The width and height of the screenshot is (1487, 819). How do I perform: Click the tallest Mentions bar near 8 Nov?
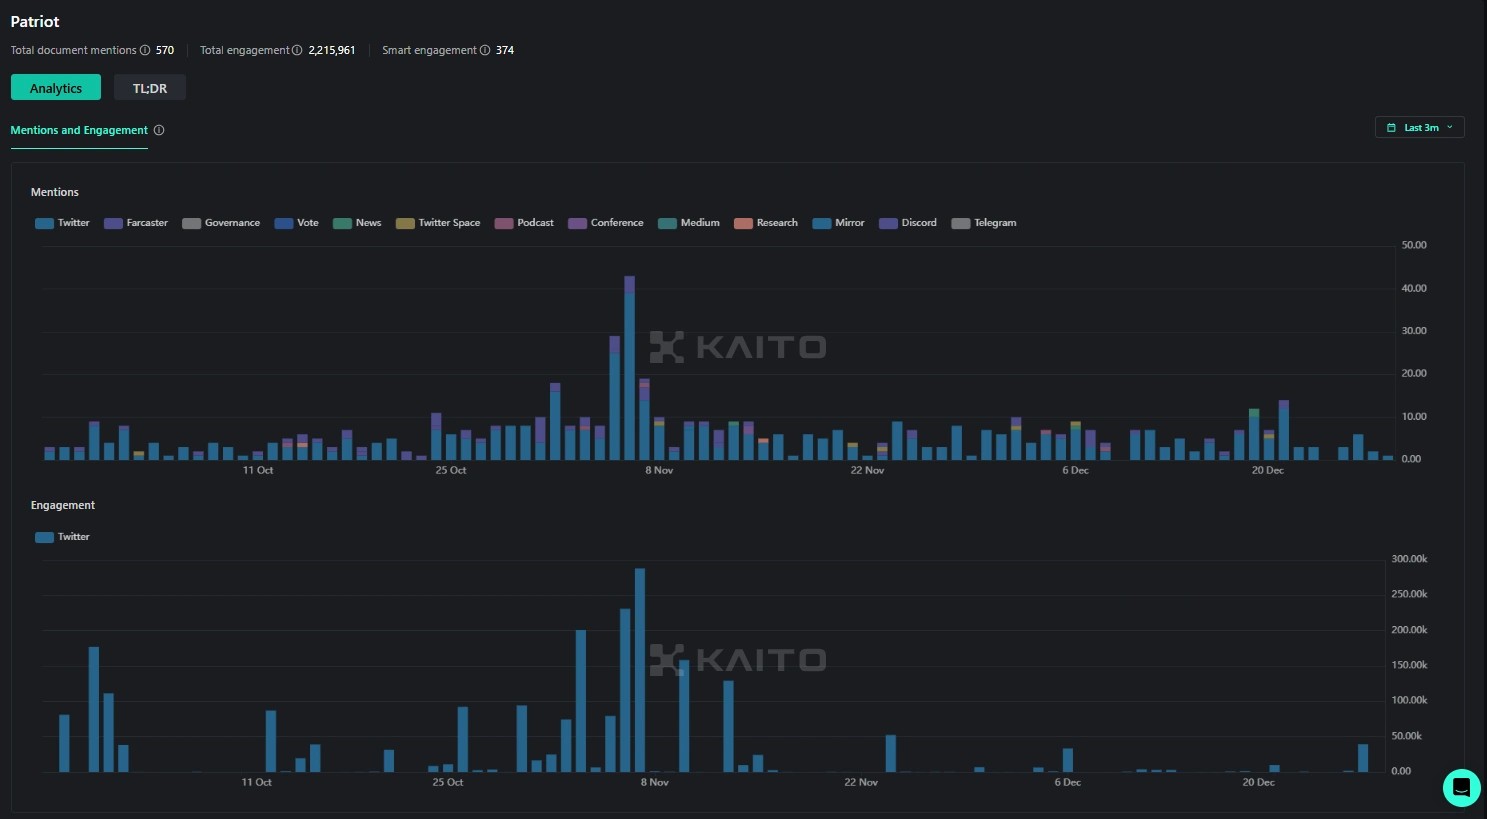pyautogui.click(x=630, y=367)
